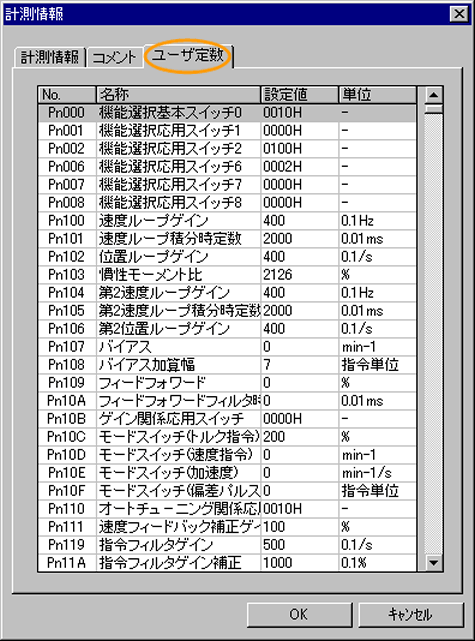Select モードスイッチ(速度指令) name cell

click(178, 455)
